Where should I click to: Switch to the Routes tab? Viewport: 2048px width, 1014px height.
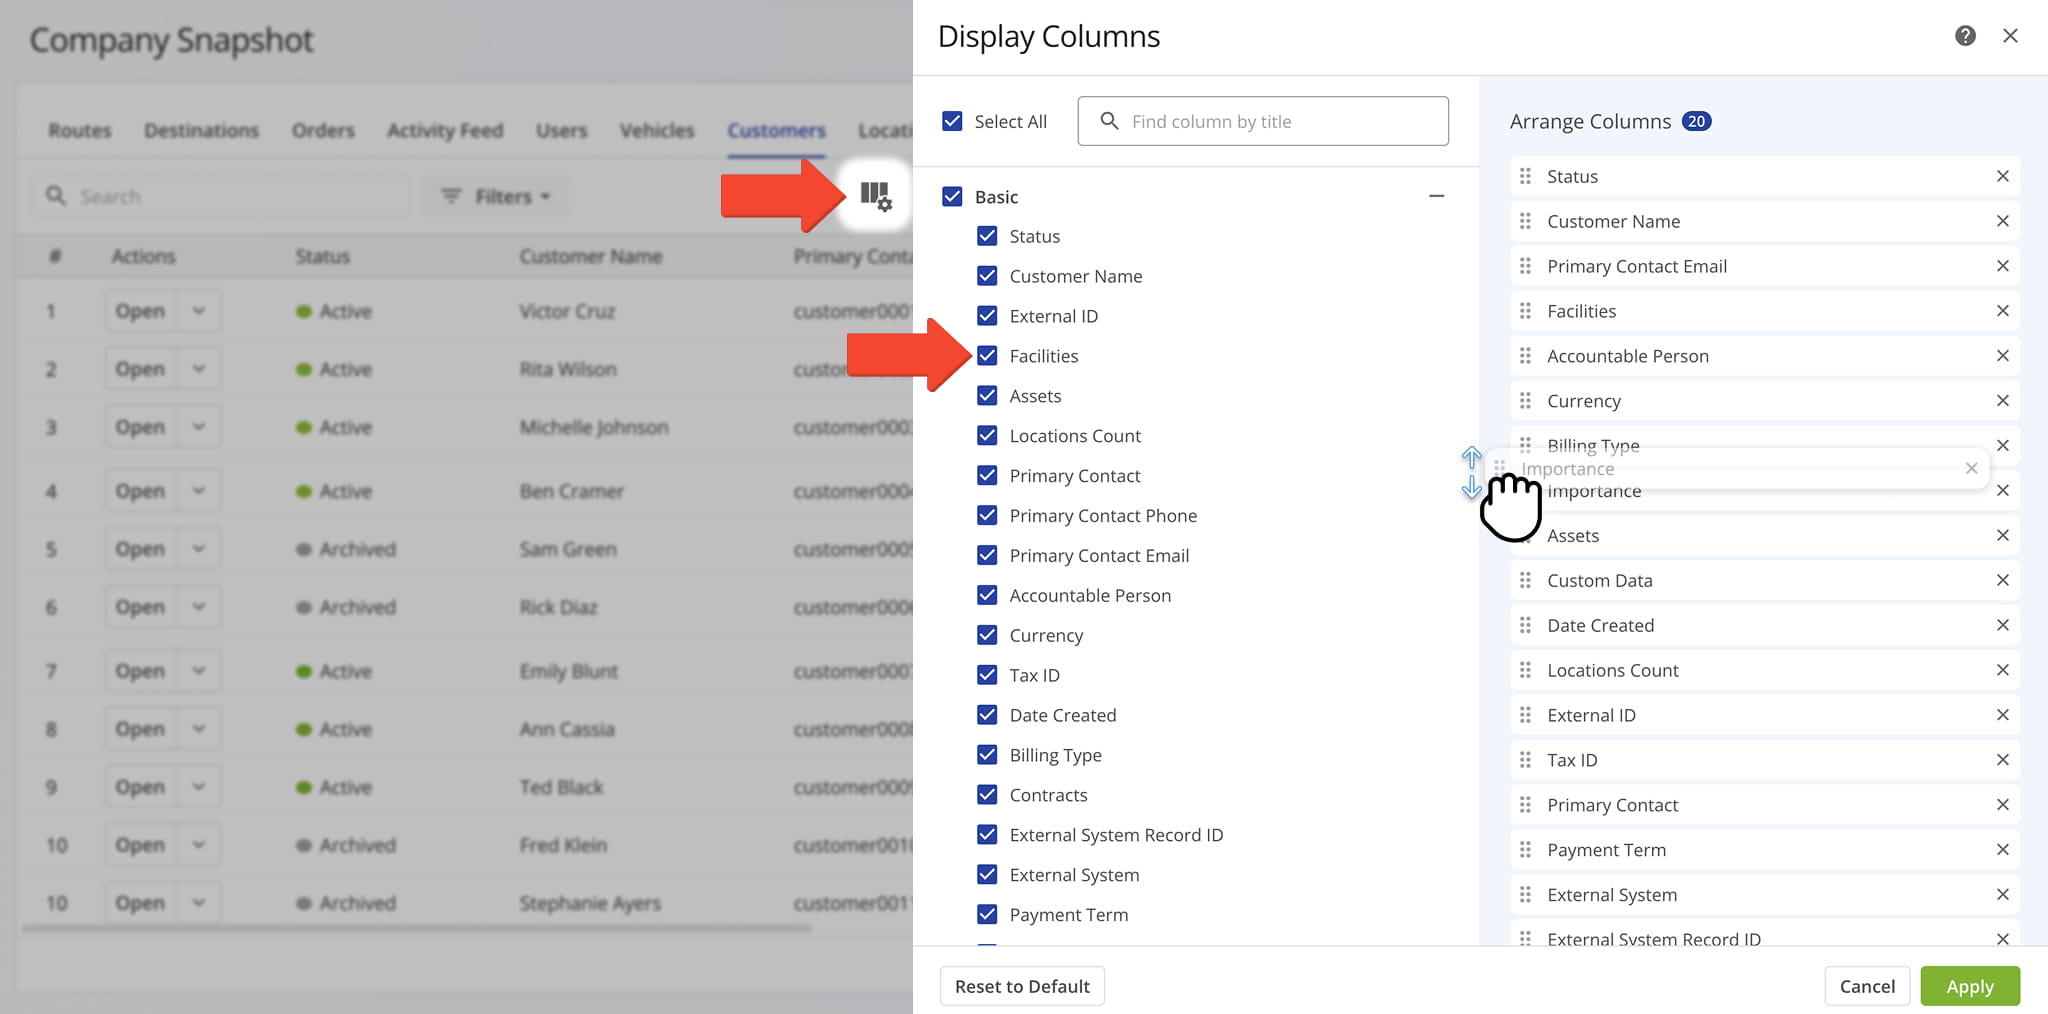pyautogui.click(x=80, y=131)
